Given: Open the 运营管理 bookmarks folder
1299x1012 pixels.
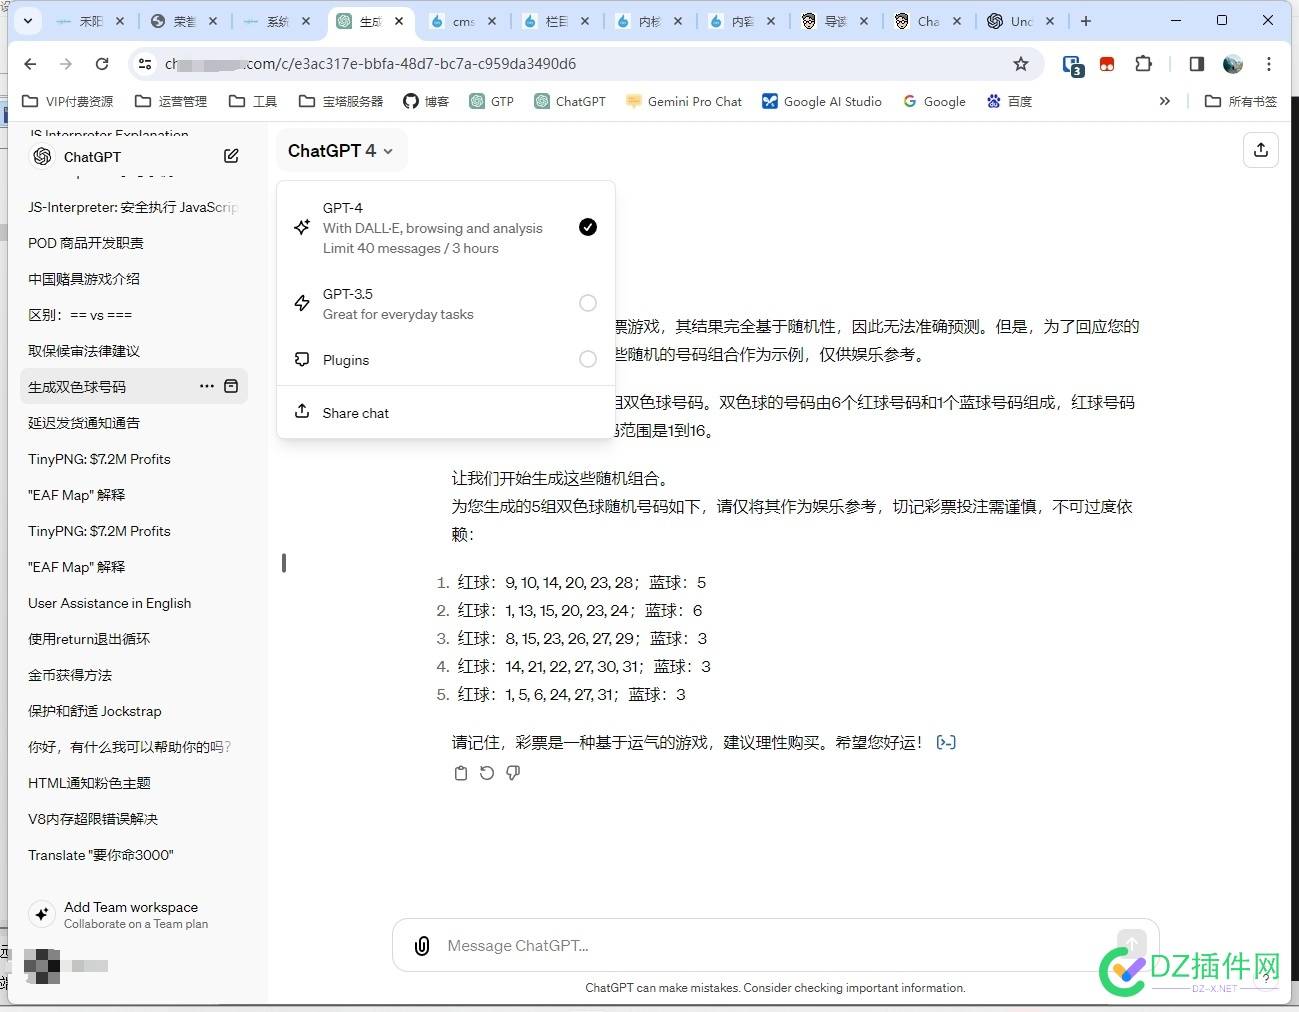Looking at the screenshot, I should [171, 101].
